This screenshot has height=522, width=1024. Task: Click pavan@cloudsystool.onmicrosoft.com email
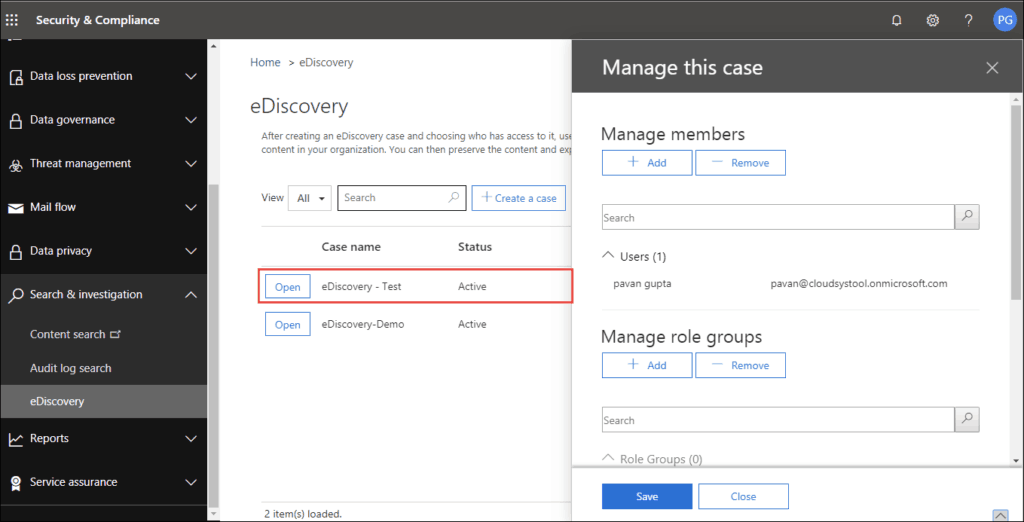[x=858, y=284]
